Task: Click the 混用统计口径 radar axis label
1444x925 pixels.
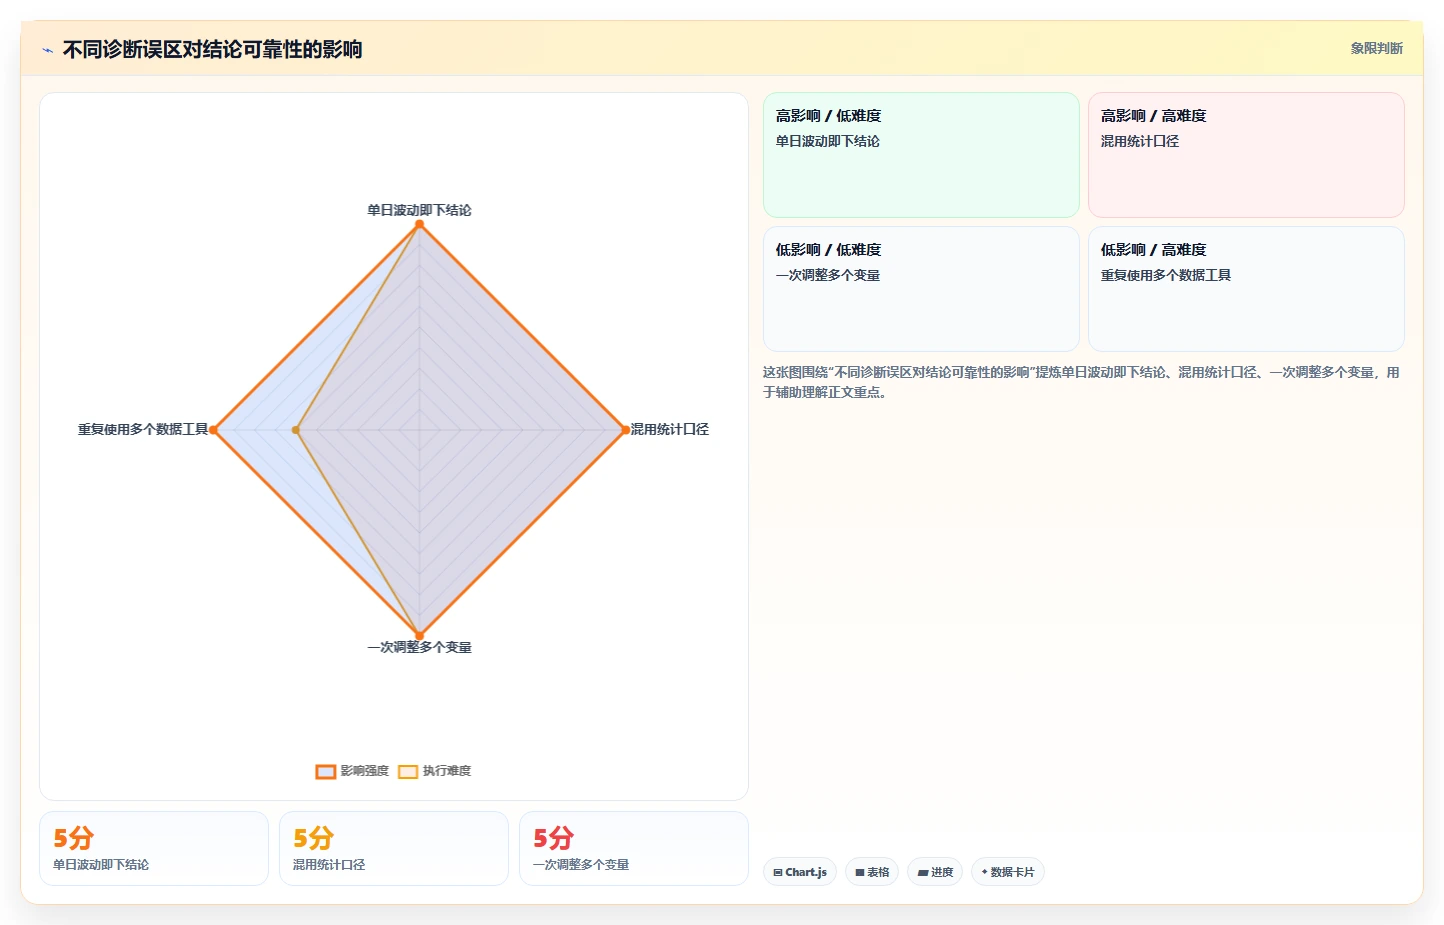Action: tap(669, 429)
